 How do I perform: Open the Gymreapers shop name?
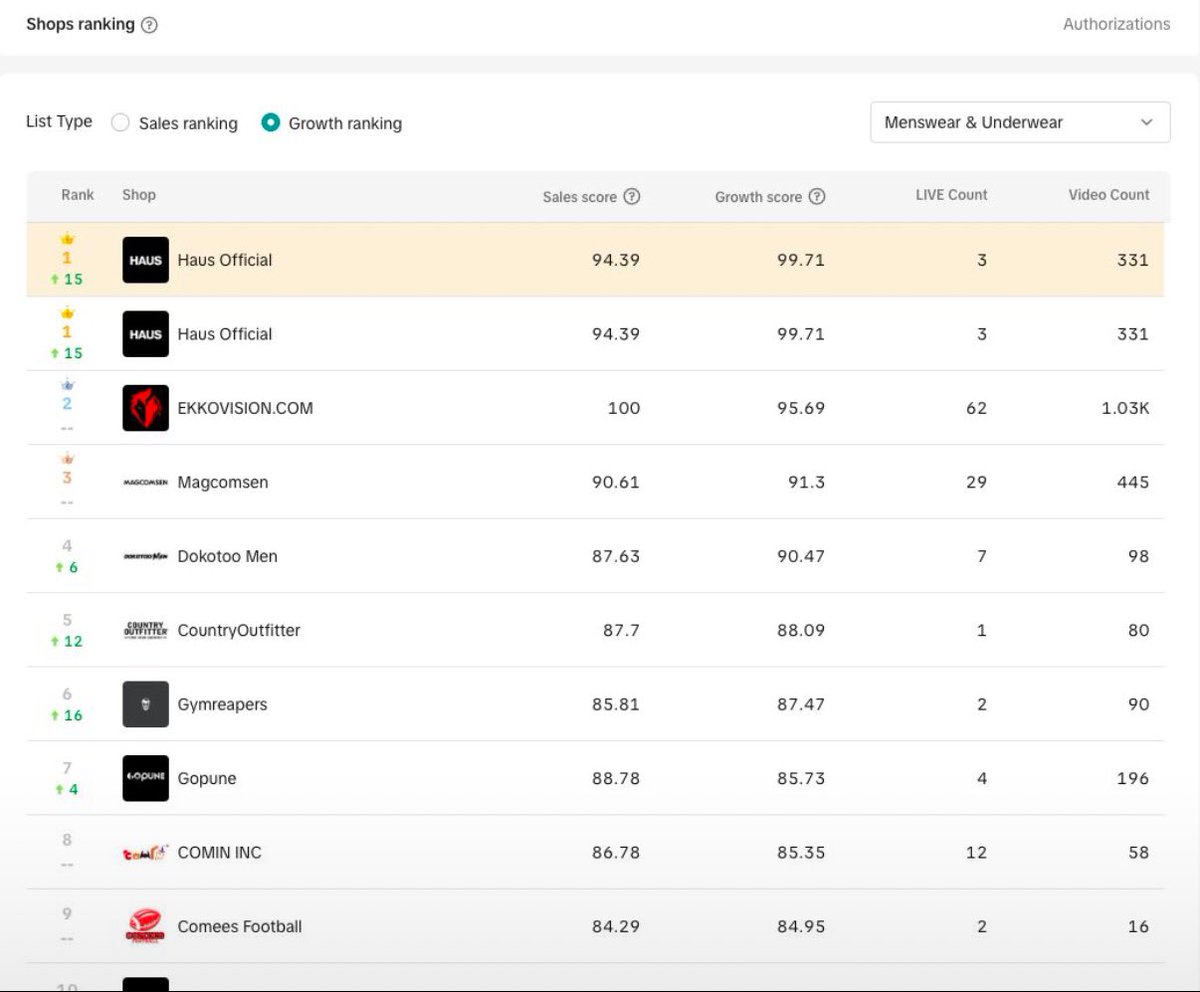coord(222,704)
